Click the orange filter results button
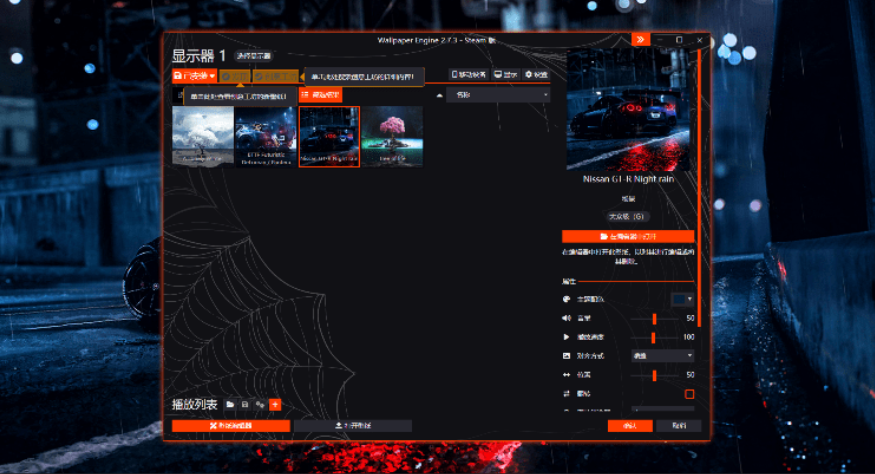 click(x=320, y=95)
